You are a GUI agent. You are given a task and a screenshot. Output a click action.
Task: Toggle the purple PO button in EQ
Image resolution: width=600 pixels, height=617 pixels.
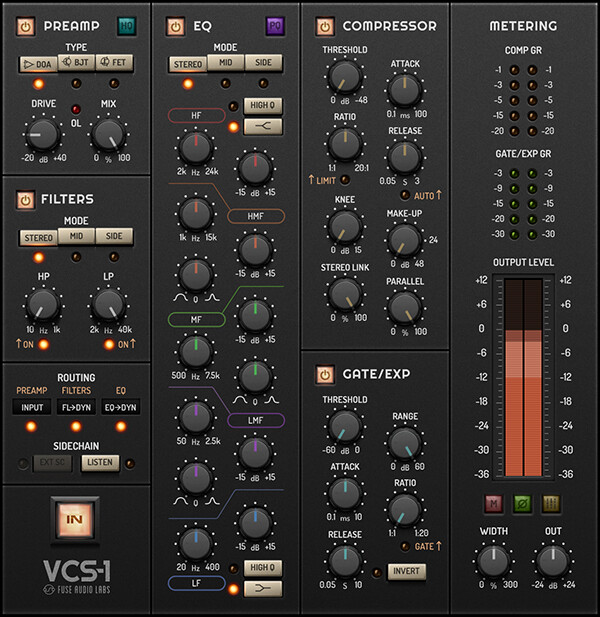pyautogui.click(x=274, y=25)
